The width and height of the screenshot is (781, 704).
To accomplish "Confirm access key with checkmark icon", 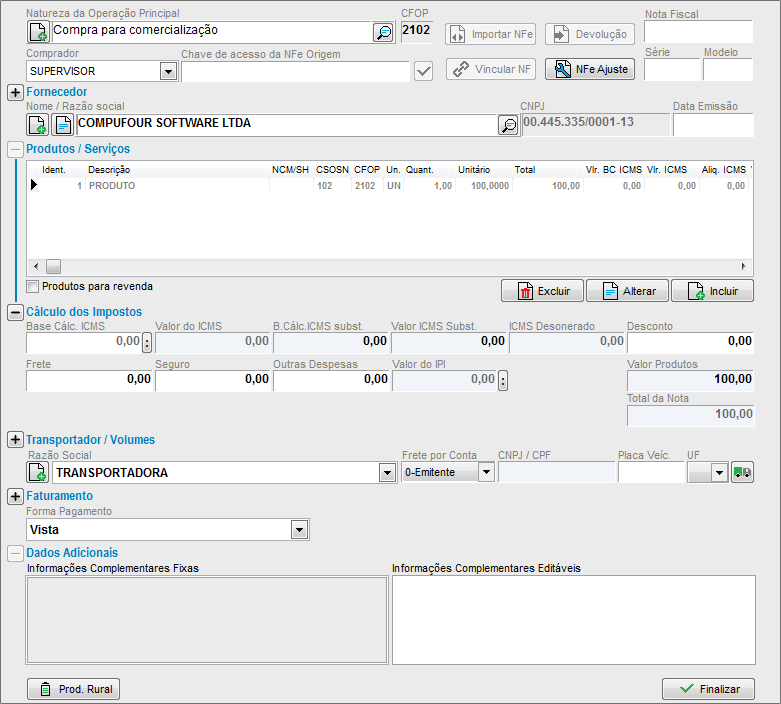I will click(x=423, y=71).
